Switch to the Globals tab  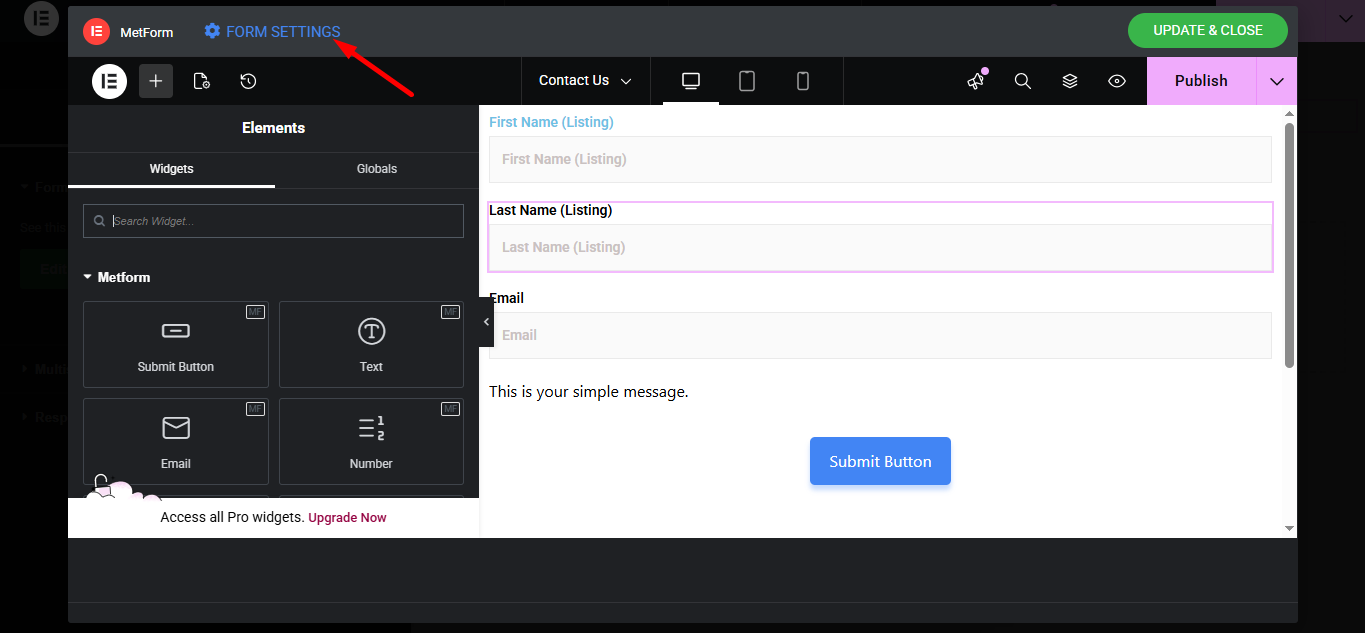(377, 169)
